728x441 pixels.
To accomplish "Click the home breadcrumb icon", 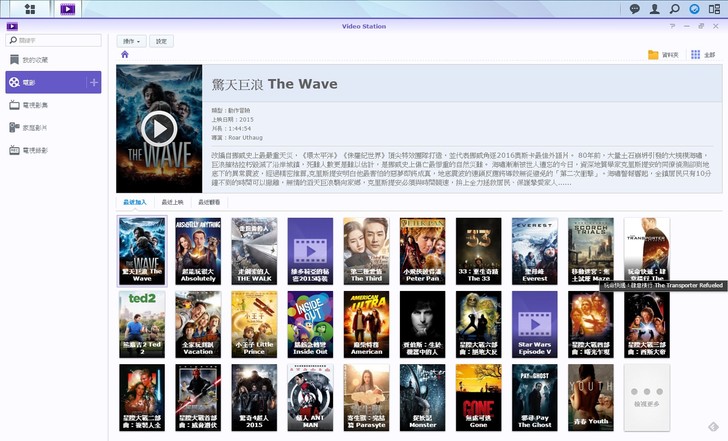I will [124, 54].
